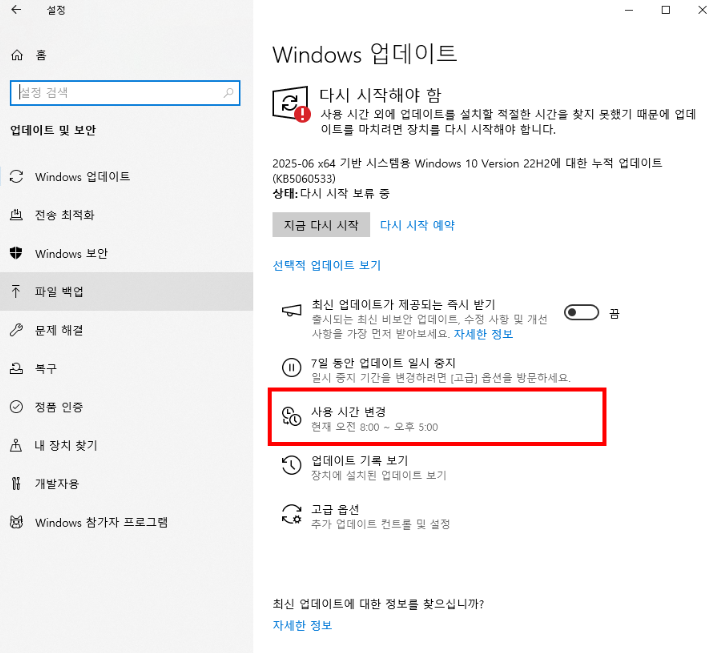Screen dimensions: 717x653
Task: Click the 상태: 다시 시작 보류 중 text
Action: (331, 193)
